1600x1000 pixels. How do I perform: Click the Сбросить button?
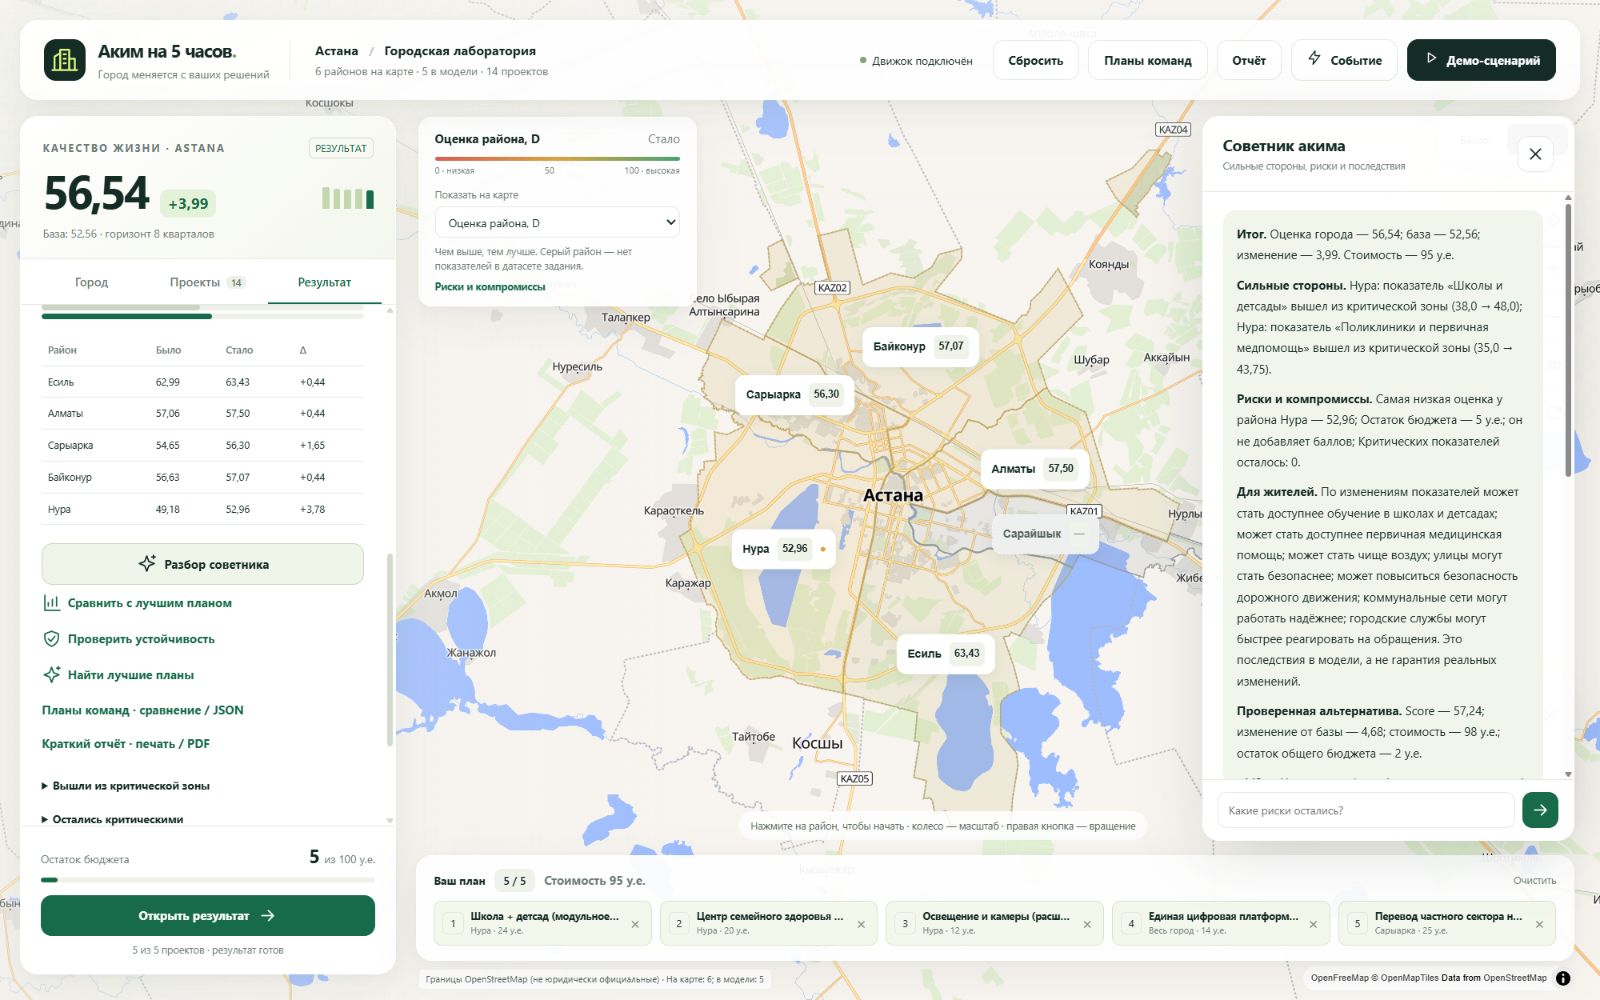(x=1035, y=60)
